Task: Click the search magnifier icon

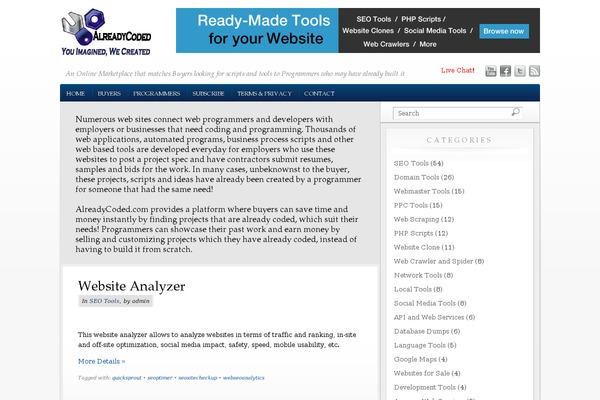Action: [x=515, y=112]
